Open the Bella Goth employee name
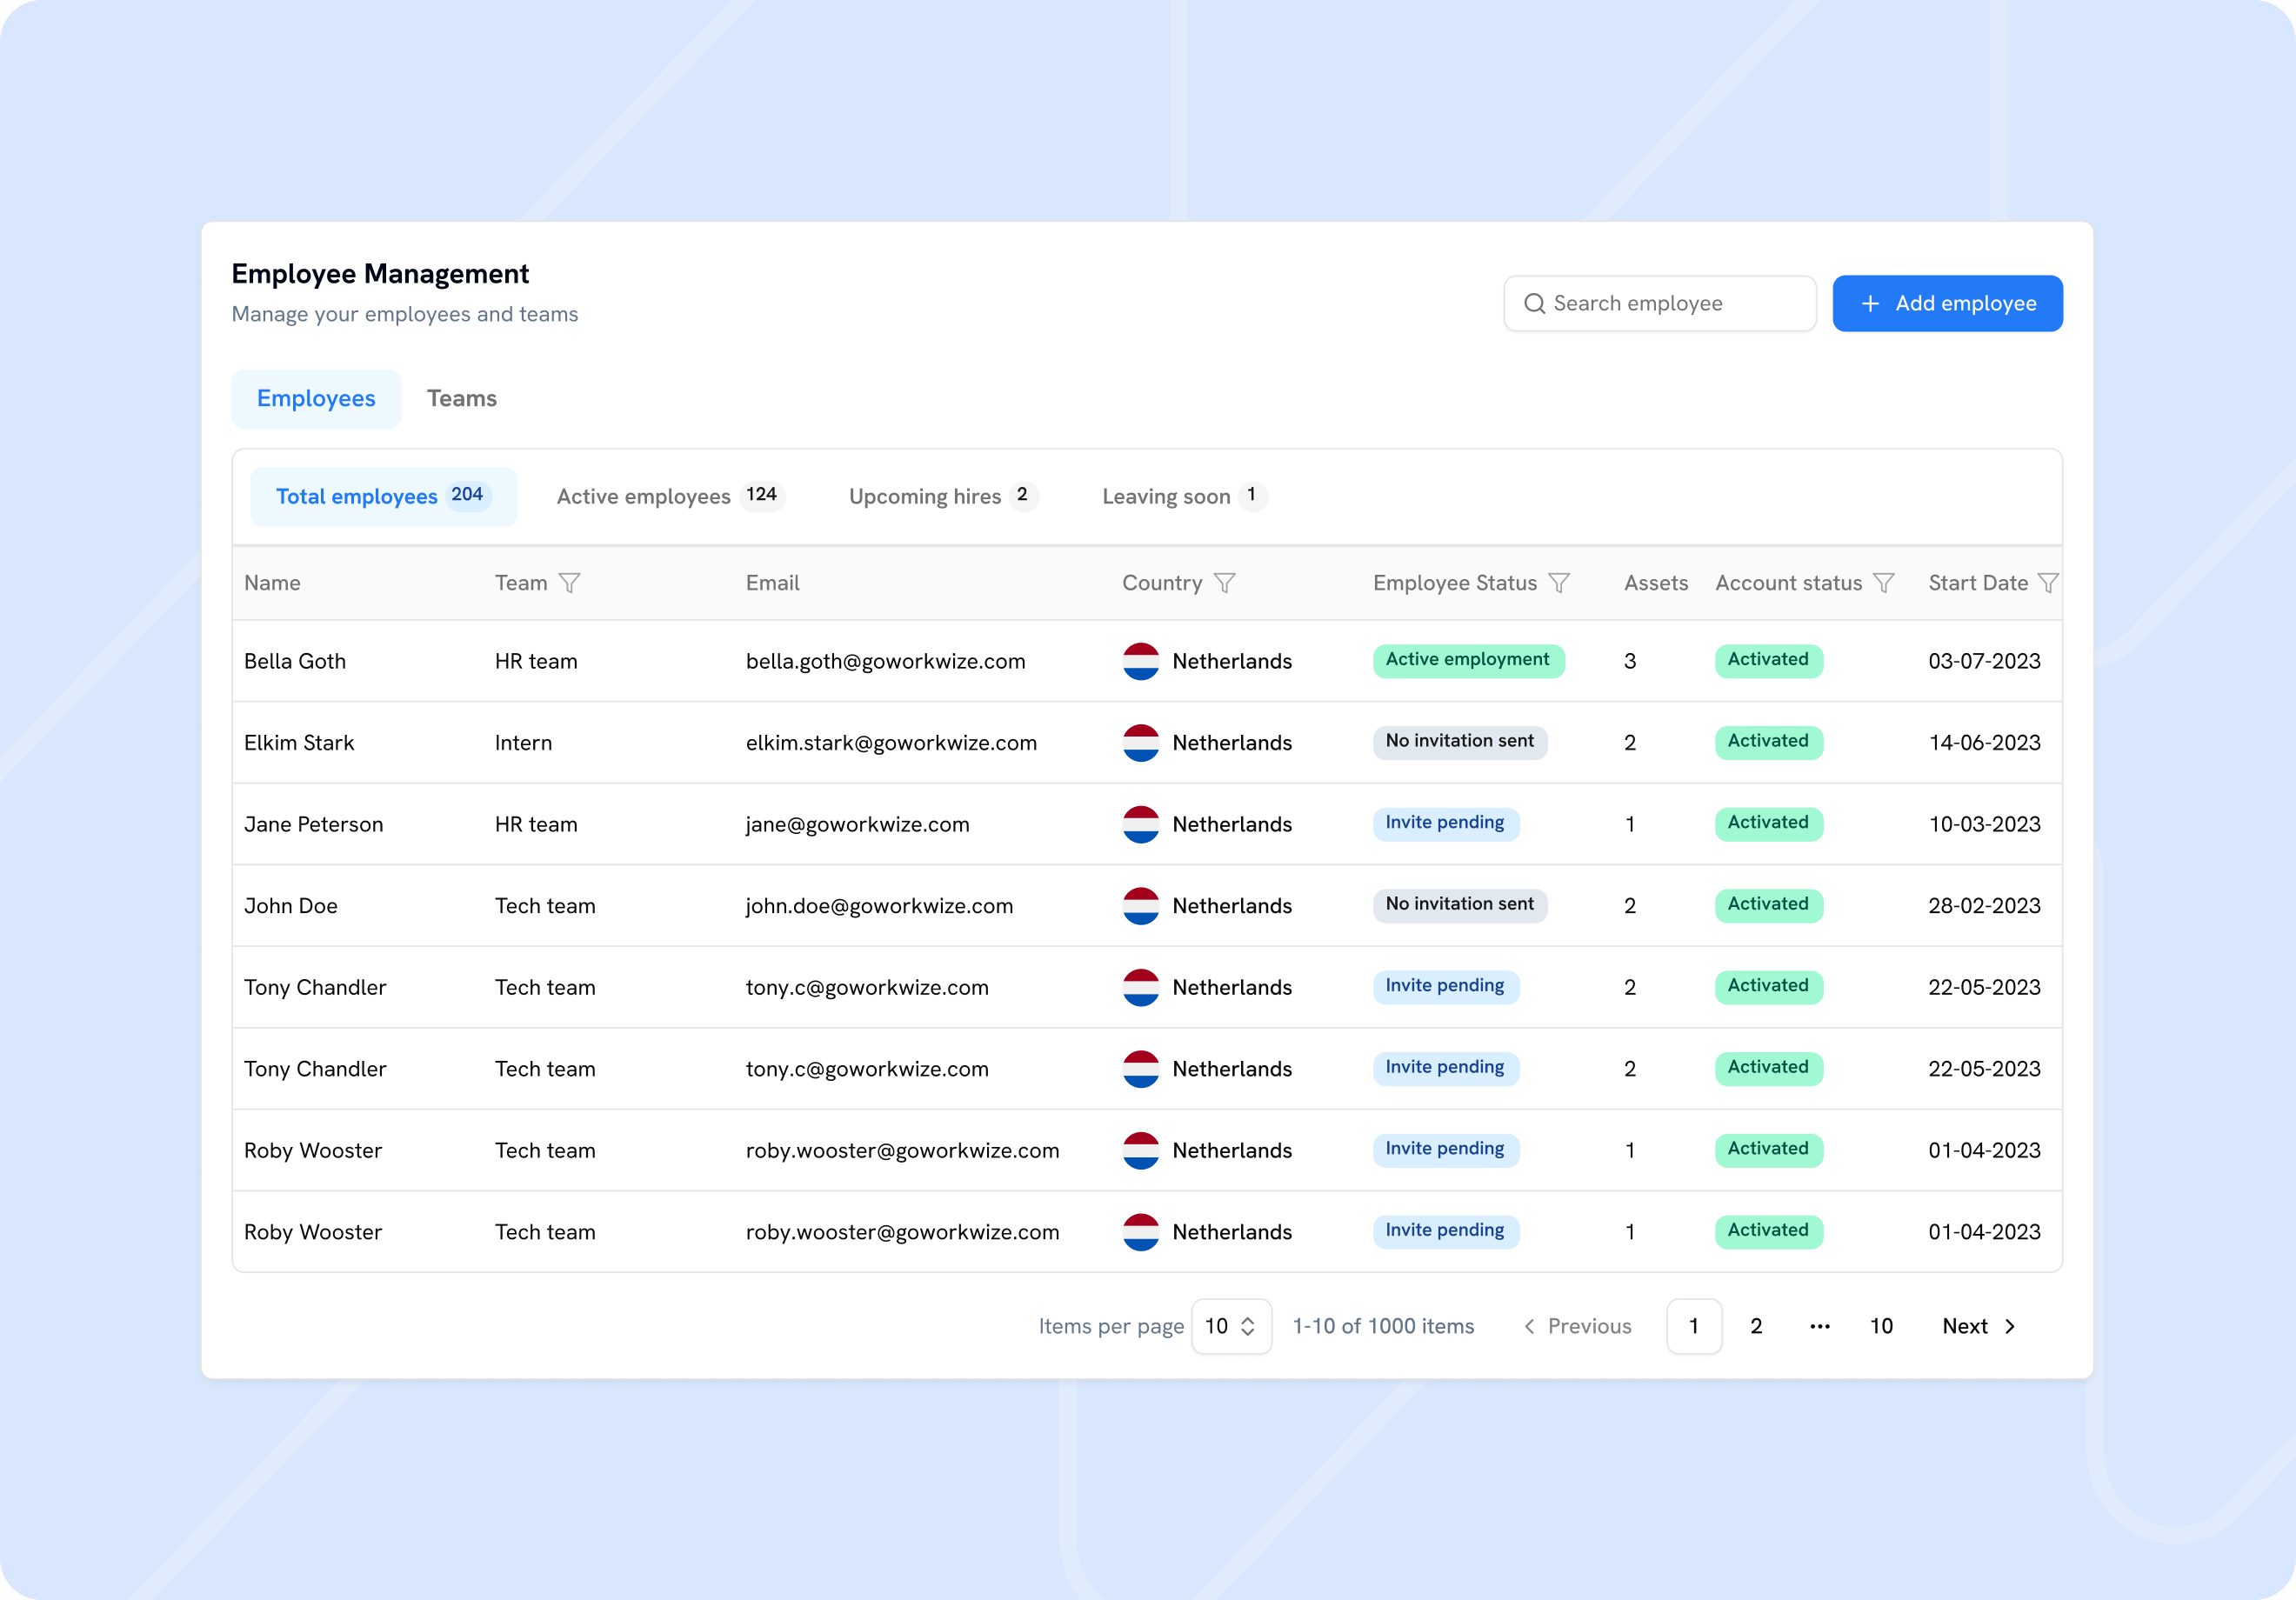2296x1600 pixels. point(295,661)
